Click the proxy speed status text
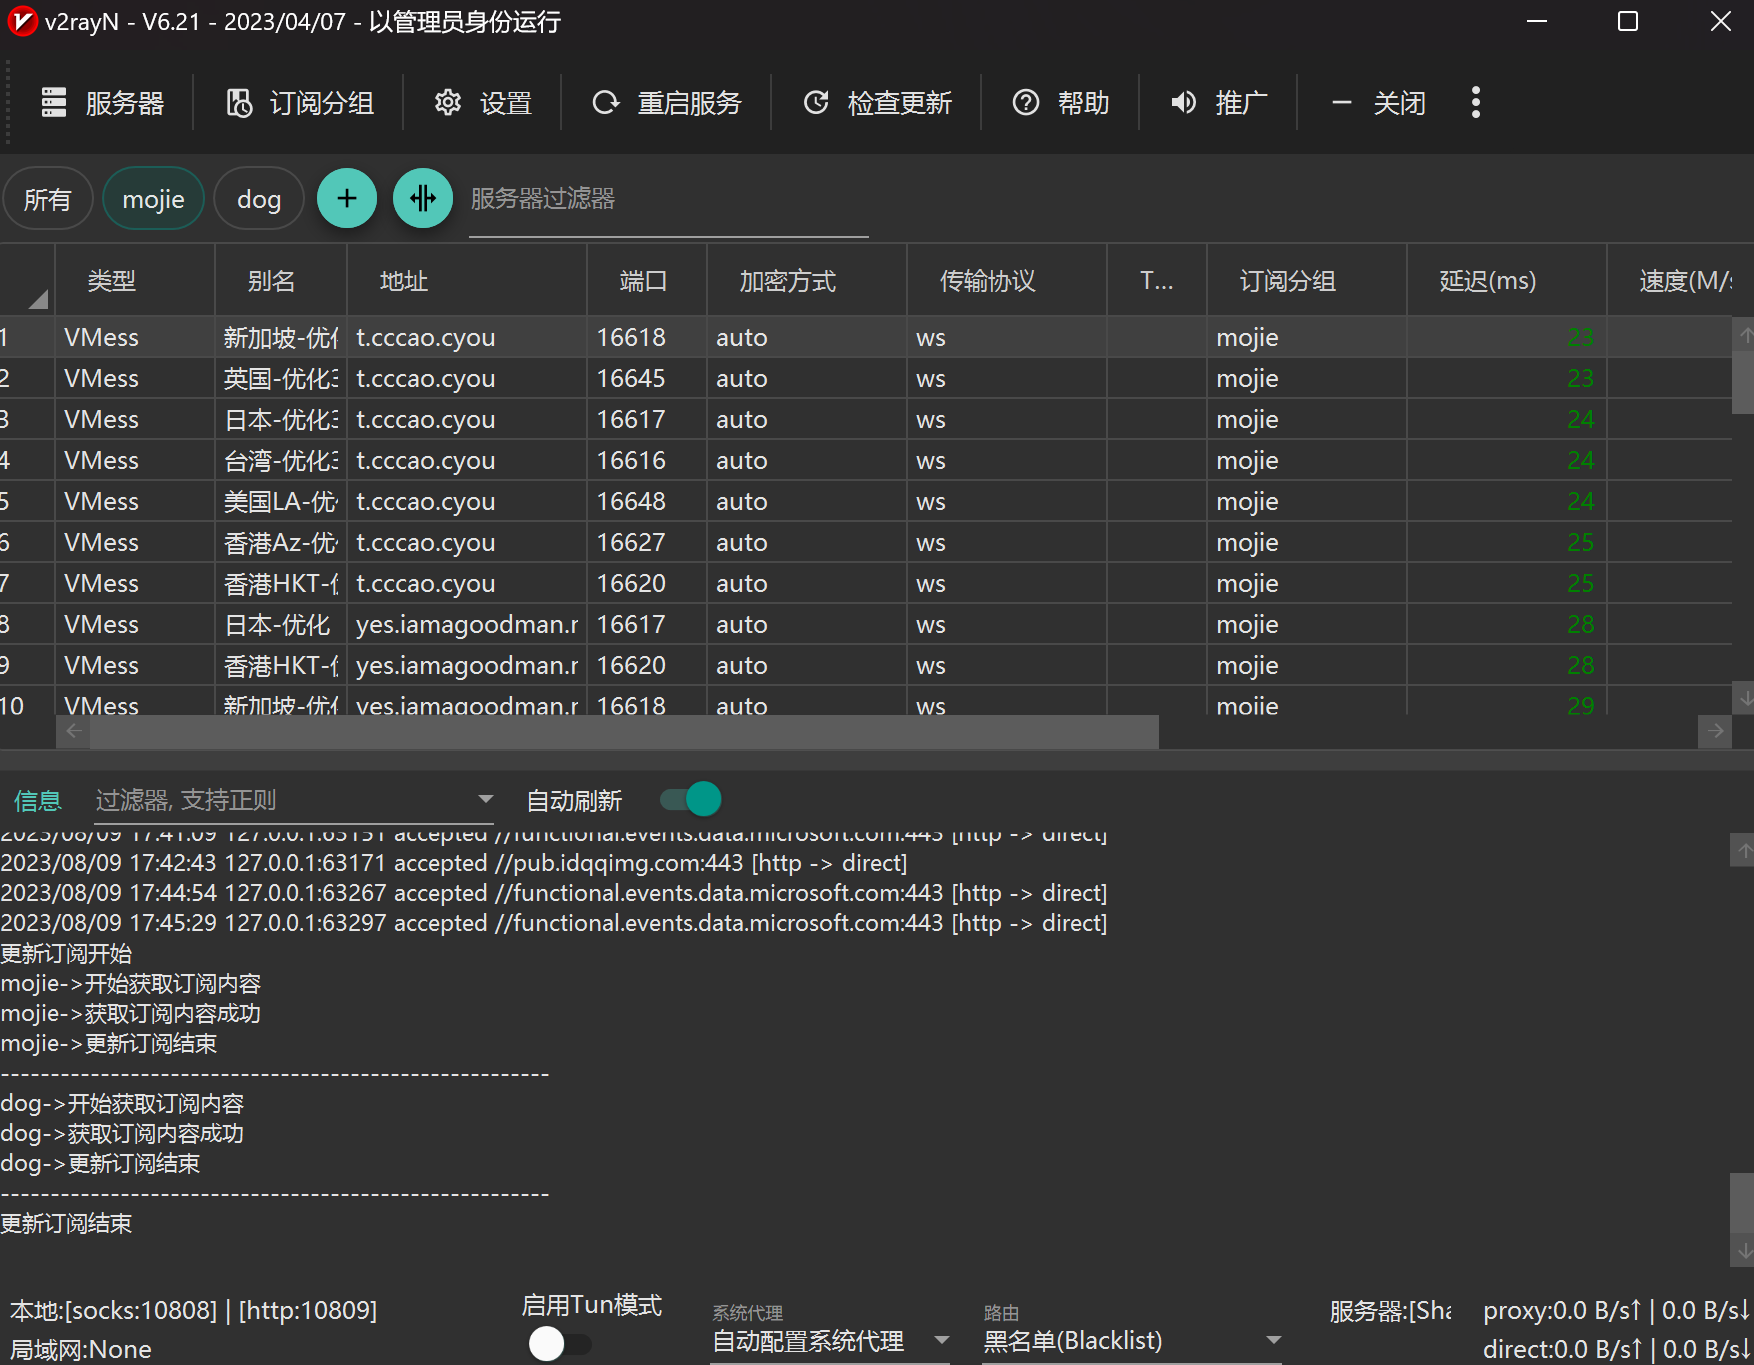 click(x=1616, y=1310)
